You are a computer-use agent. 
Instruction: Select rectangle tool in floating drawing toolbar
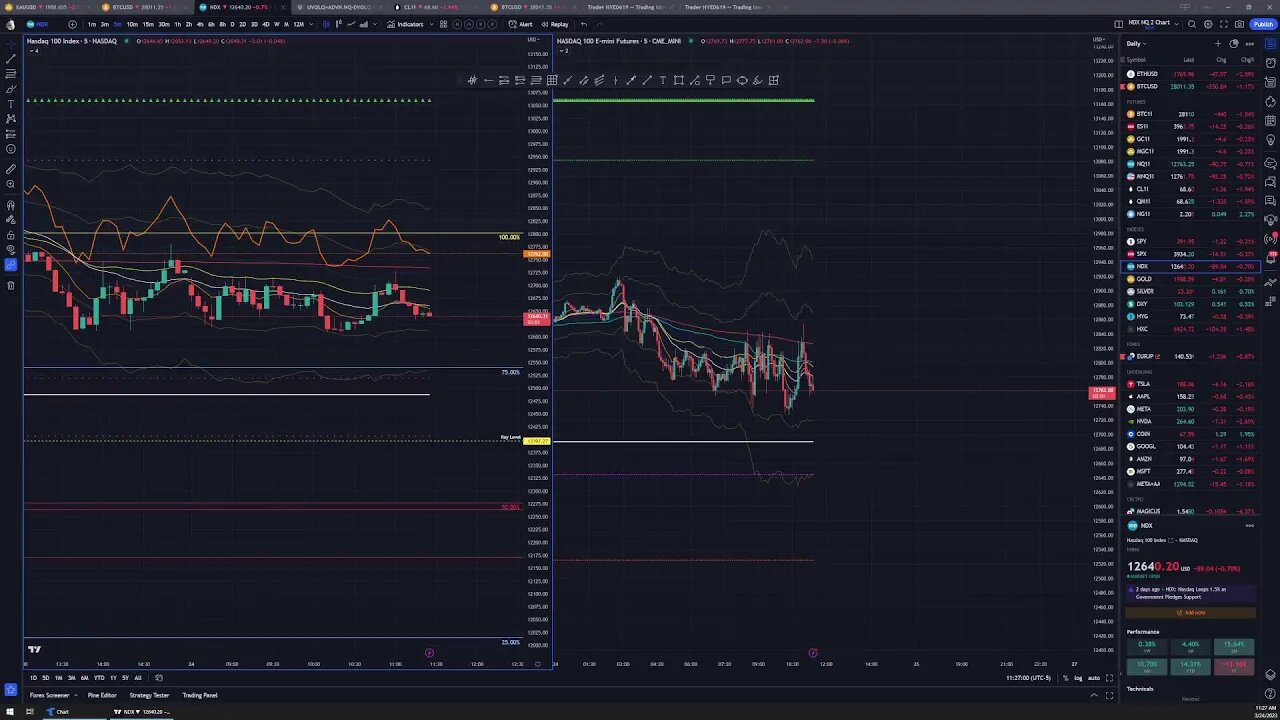pos(679,80)
